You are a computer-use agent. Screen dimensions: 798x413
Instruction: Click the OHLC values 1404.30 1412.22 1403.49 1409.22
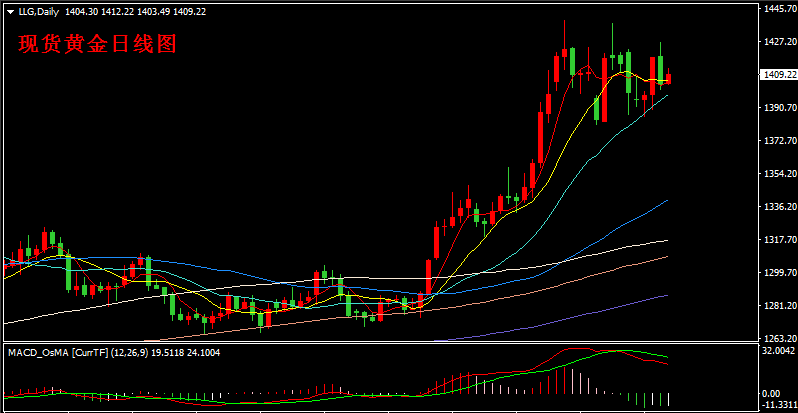135,12
